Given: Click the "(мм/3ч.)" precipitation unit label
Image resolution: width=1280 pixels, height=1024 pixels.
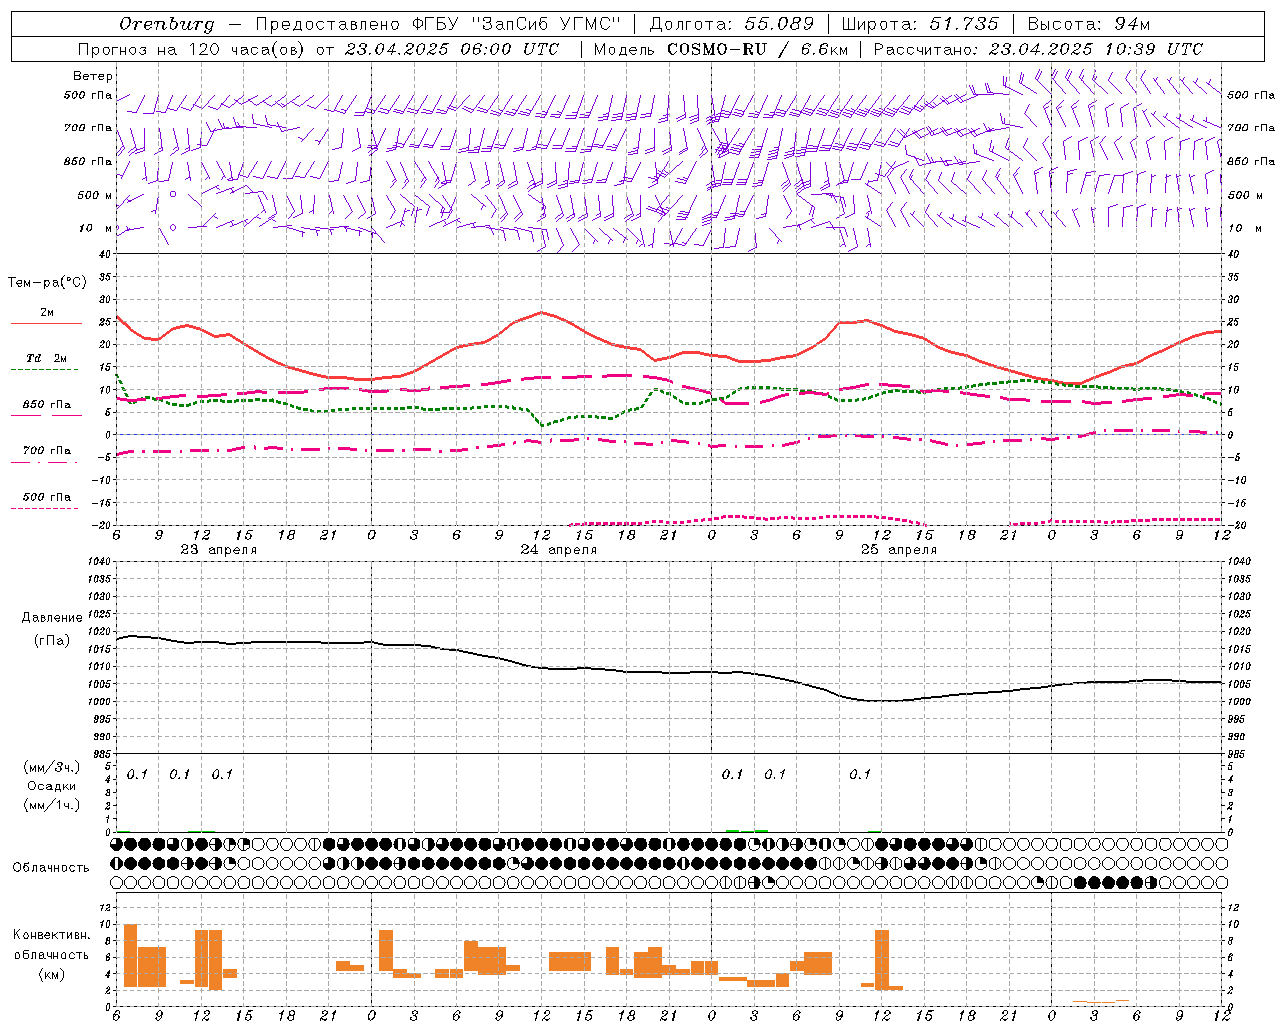Looking at the screenshot, I should tap(52, 767).
